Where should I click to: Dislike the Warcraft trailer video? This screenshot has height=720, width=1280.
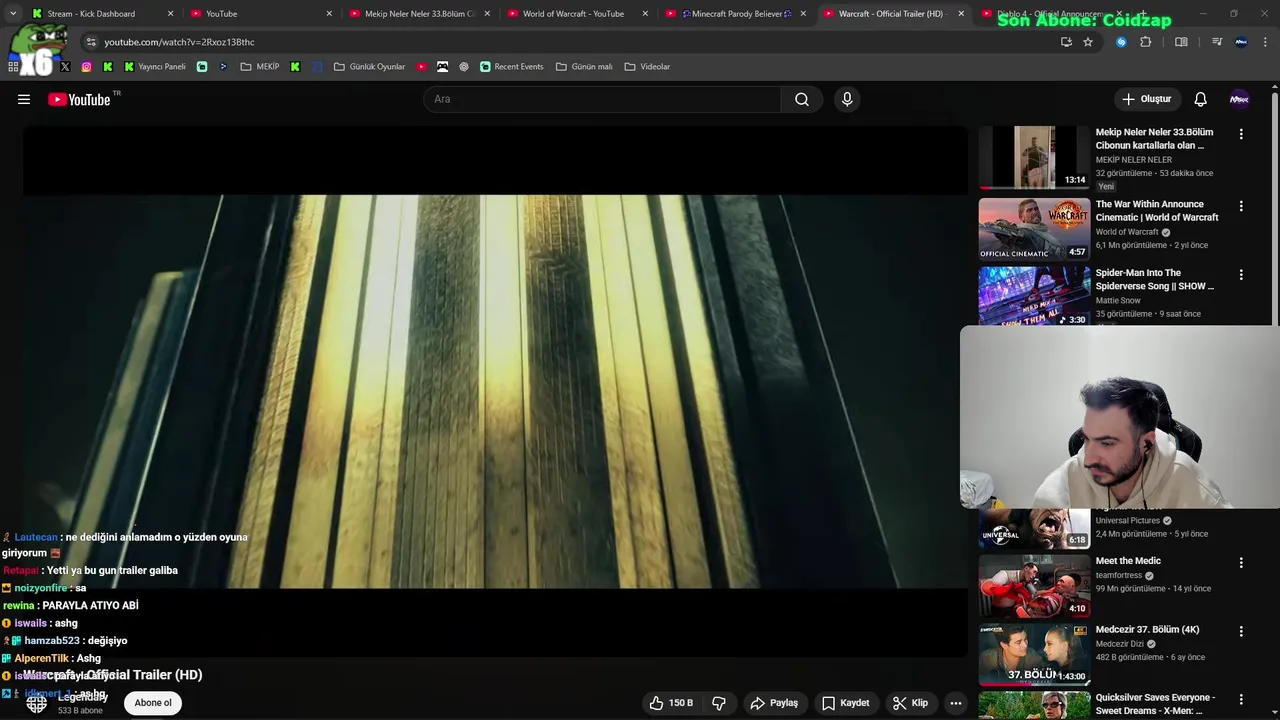[719, 703]
